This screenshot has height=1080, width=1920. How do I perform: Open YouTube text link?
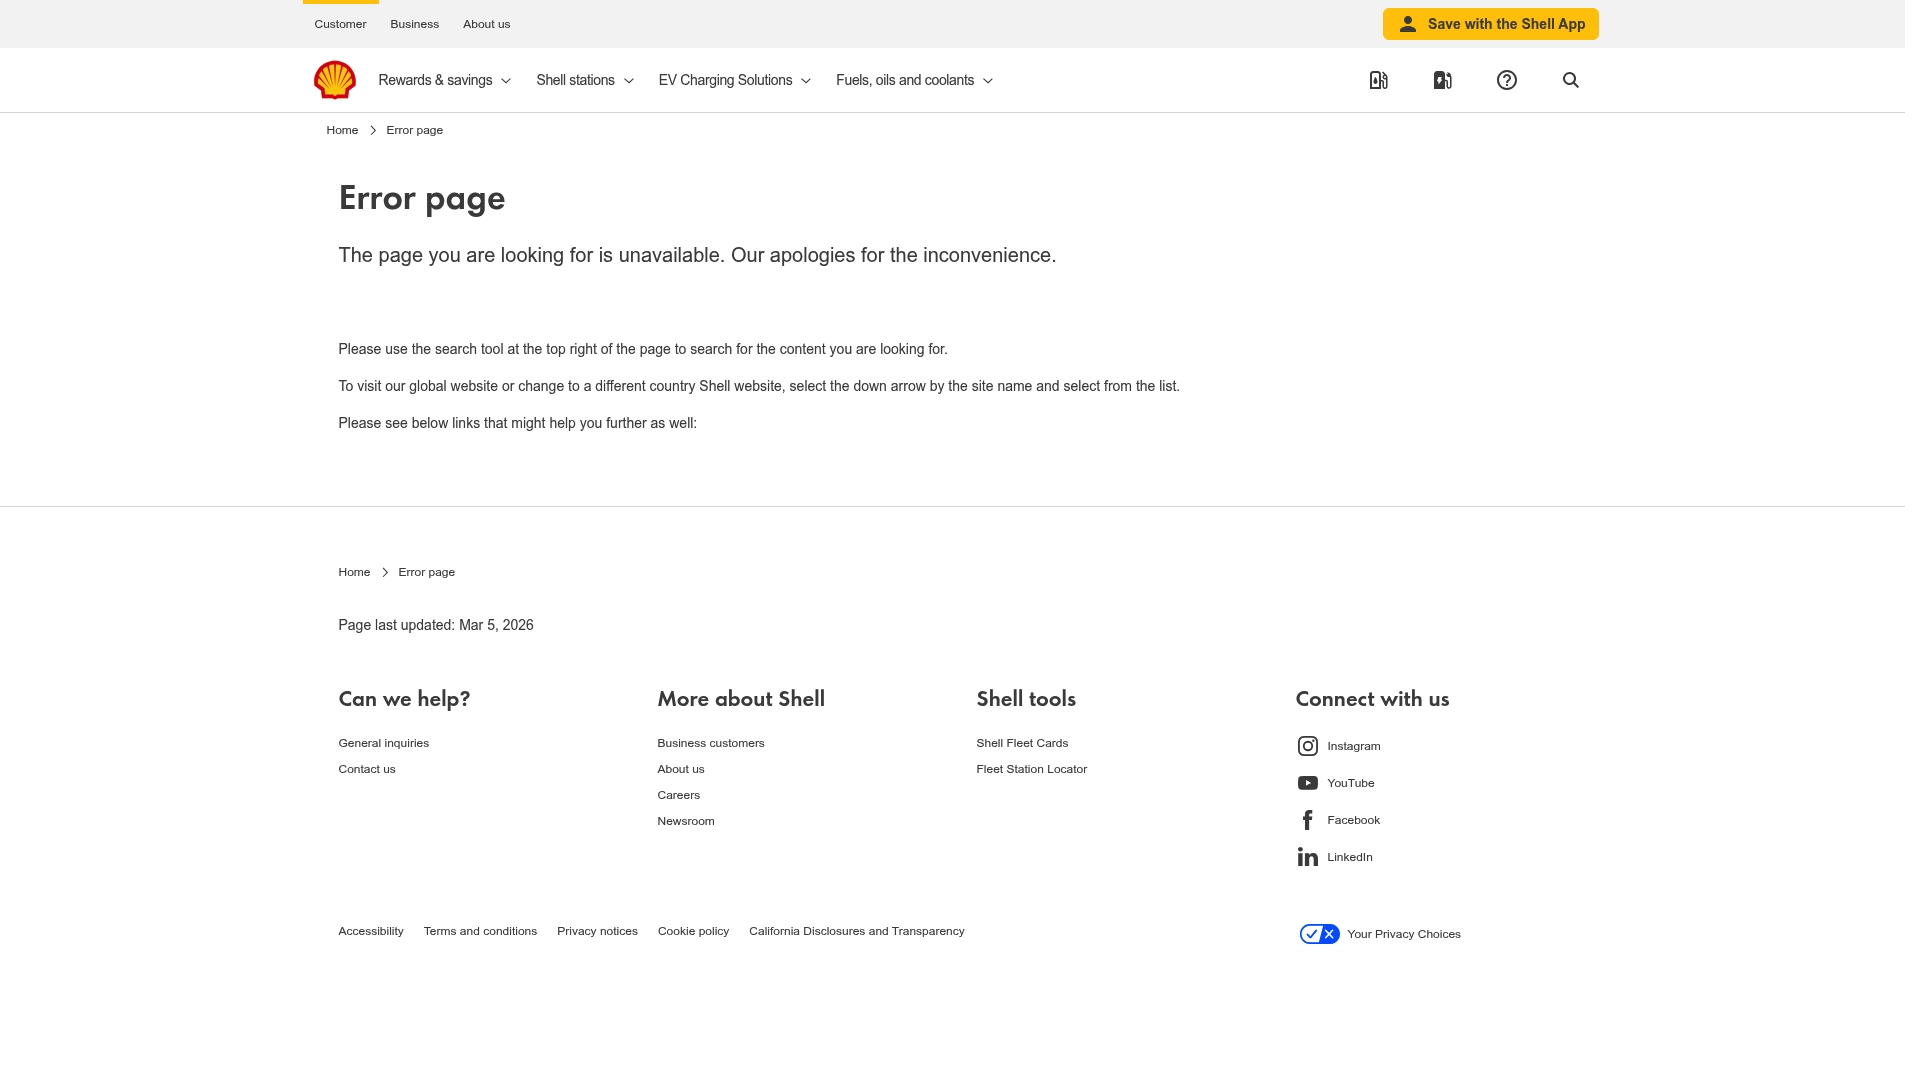1350,783
